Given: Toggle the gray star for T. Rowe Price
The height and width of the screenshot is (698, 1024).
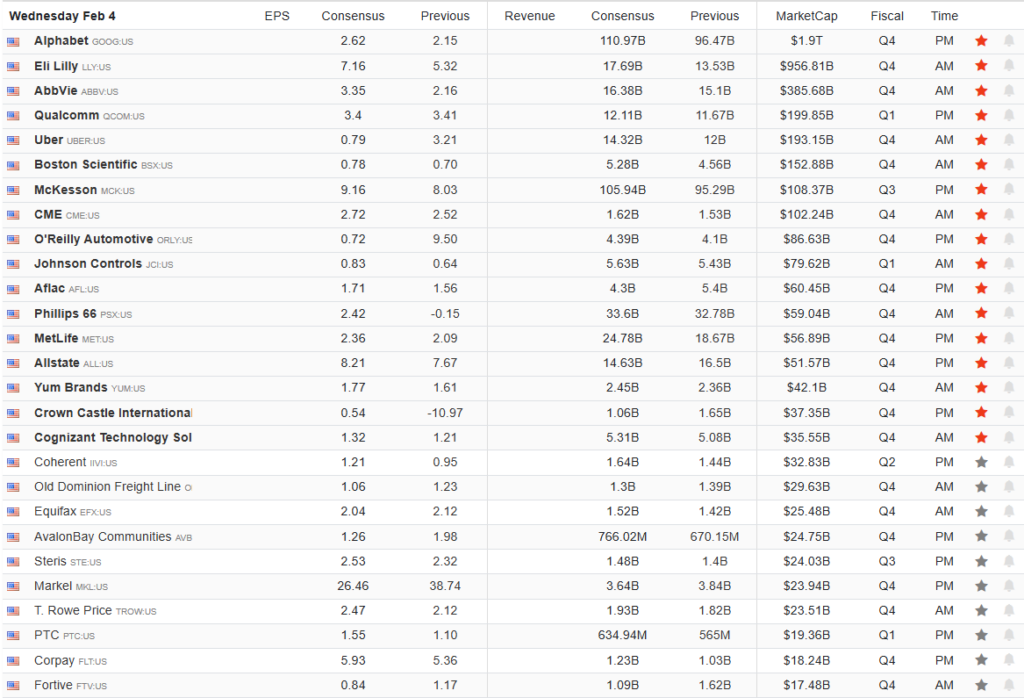Looking at the screenshot, I should click(981, 611).
